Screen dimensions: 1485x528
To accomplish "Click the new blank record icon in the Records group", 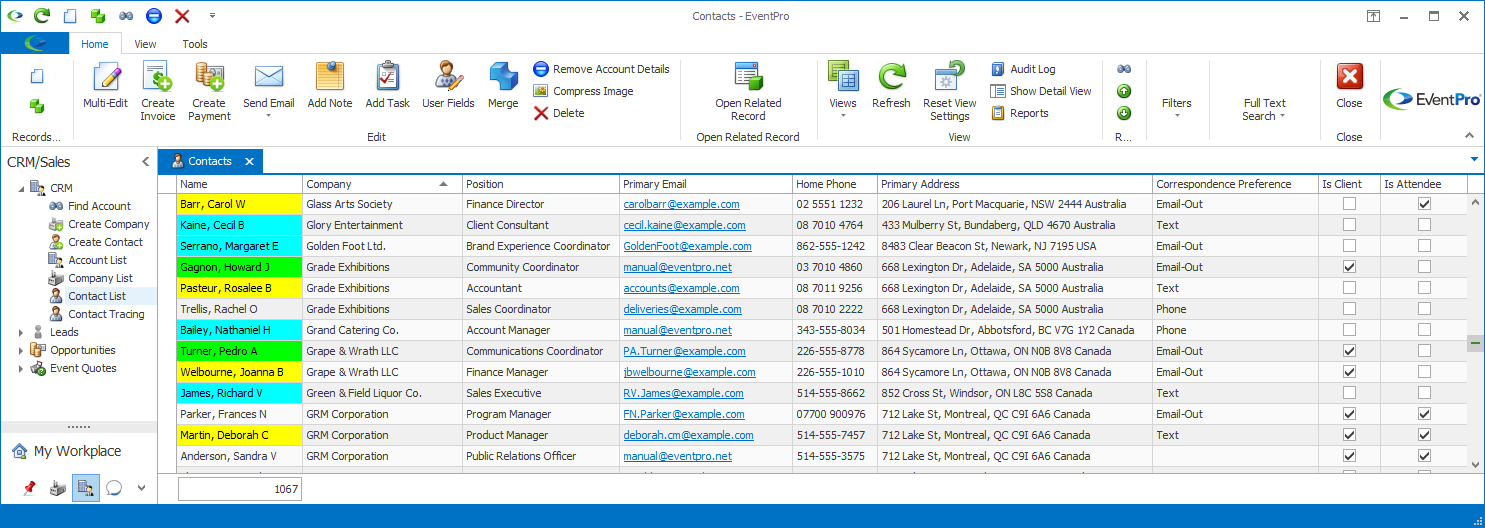I will tap(37, 76).
